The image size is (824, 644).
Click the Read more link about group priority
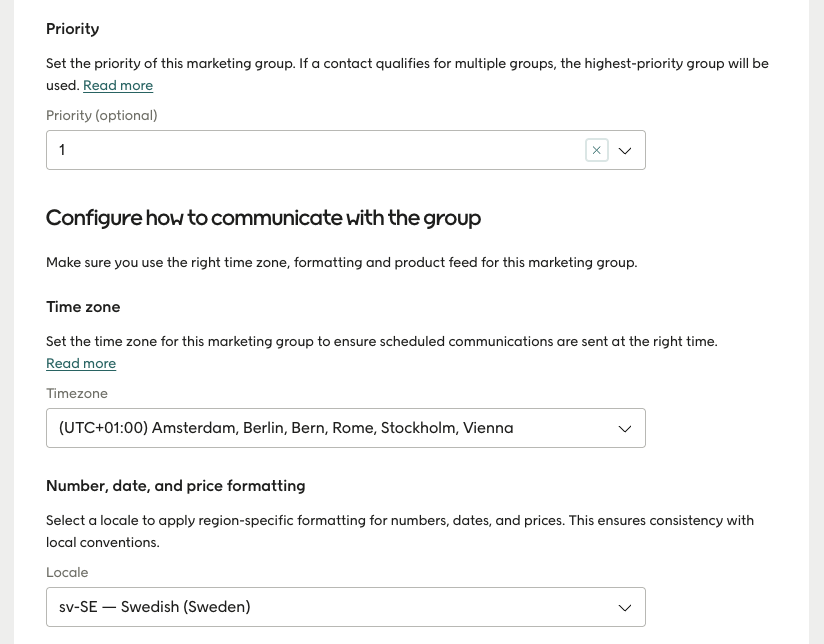click(x=117, y=85)
